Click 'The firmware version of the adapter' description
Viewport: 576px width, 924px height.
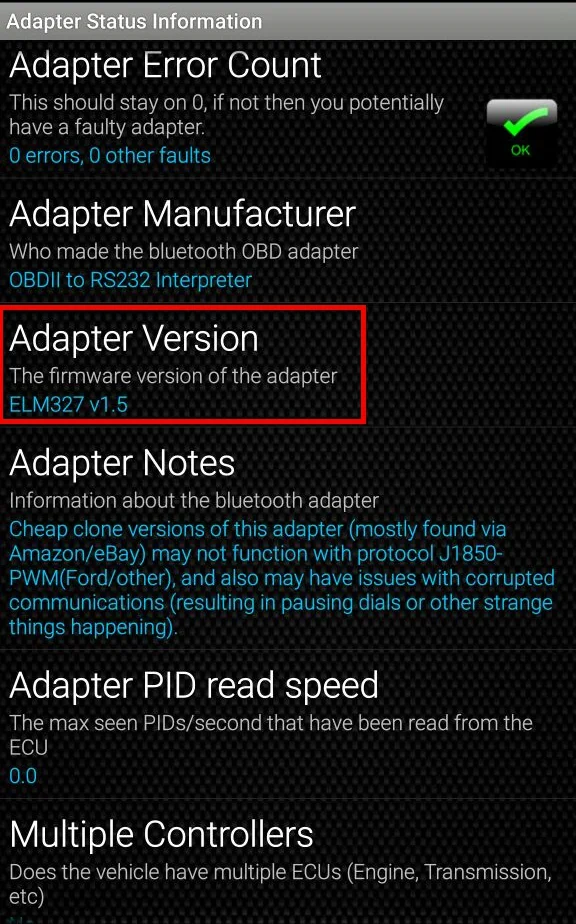pyautogui.click(x=173, y=376)
